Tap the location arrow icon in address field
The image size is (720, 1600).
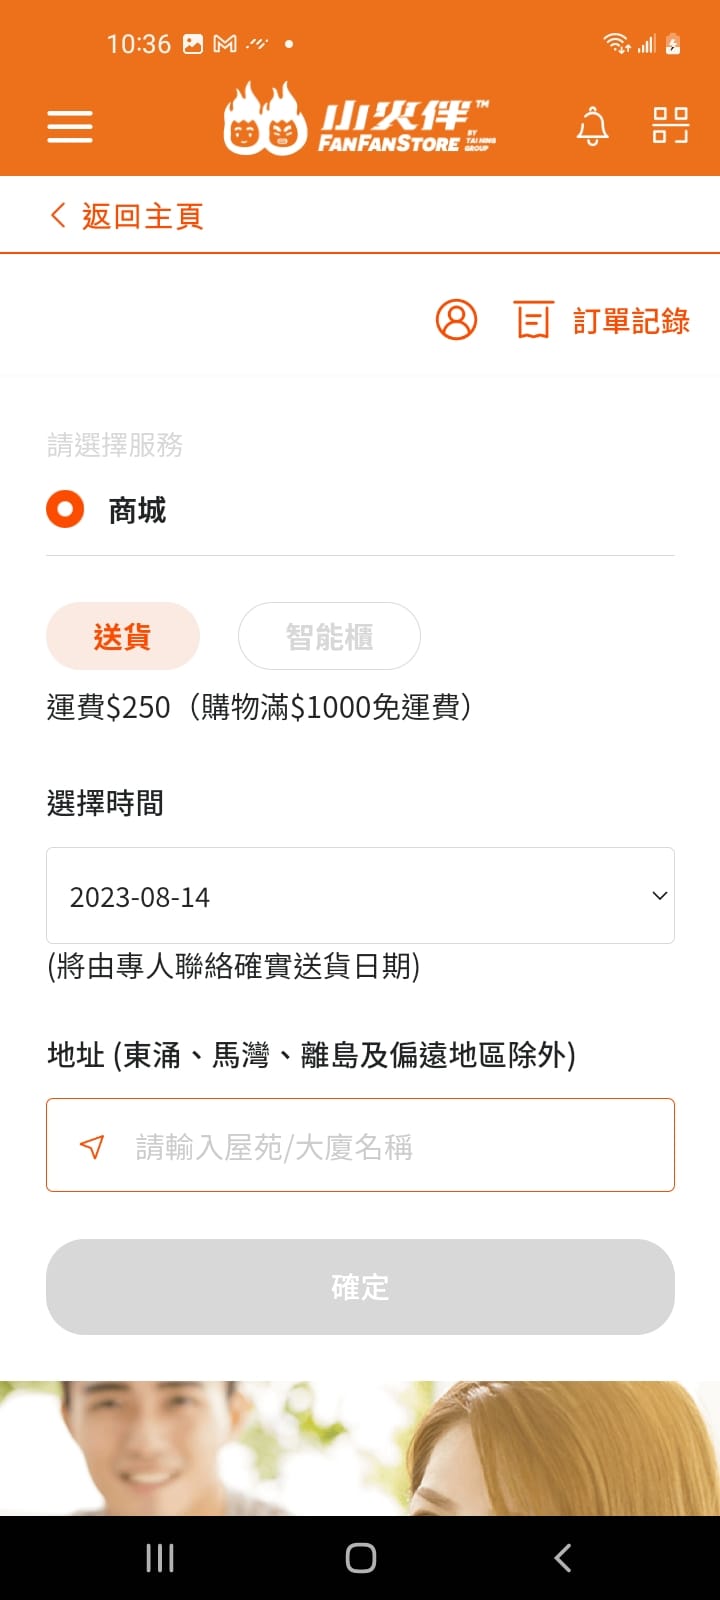click(92, 1146)
